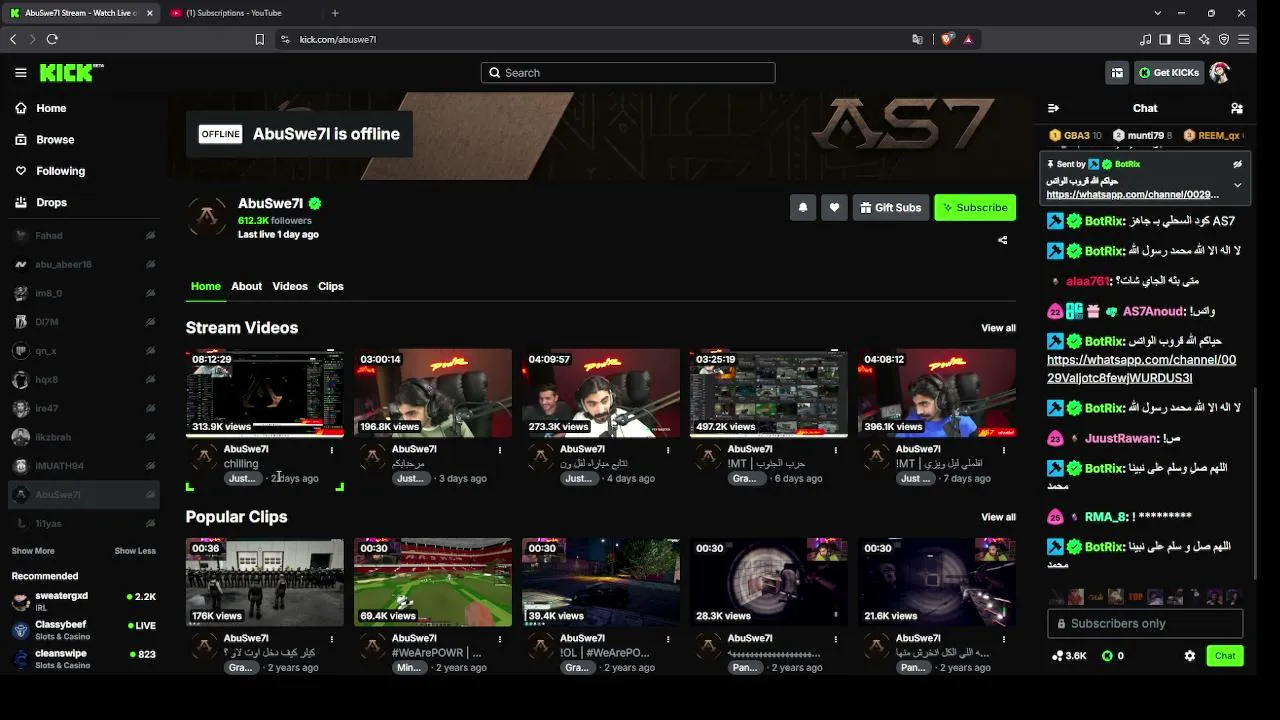Switch to the Videos tab
This screenshot has width=1280, height=720.
290,286
